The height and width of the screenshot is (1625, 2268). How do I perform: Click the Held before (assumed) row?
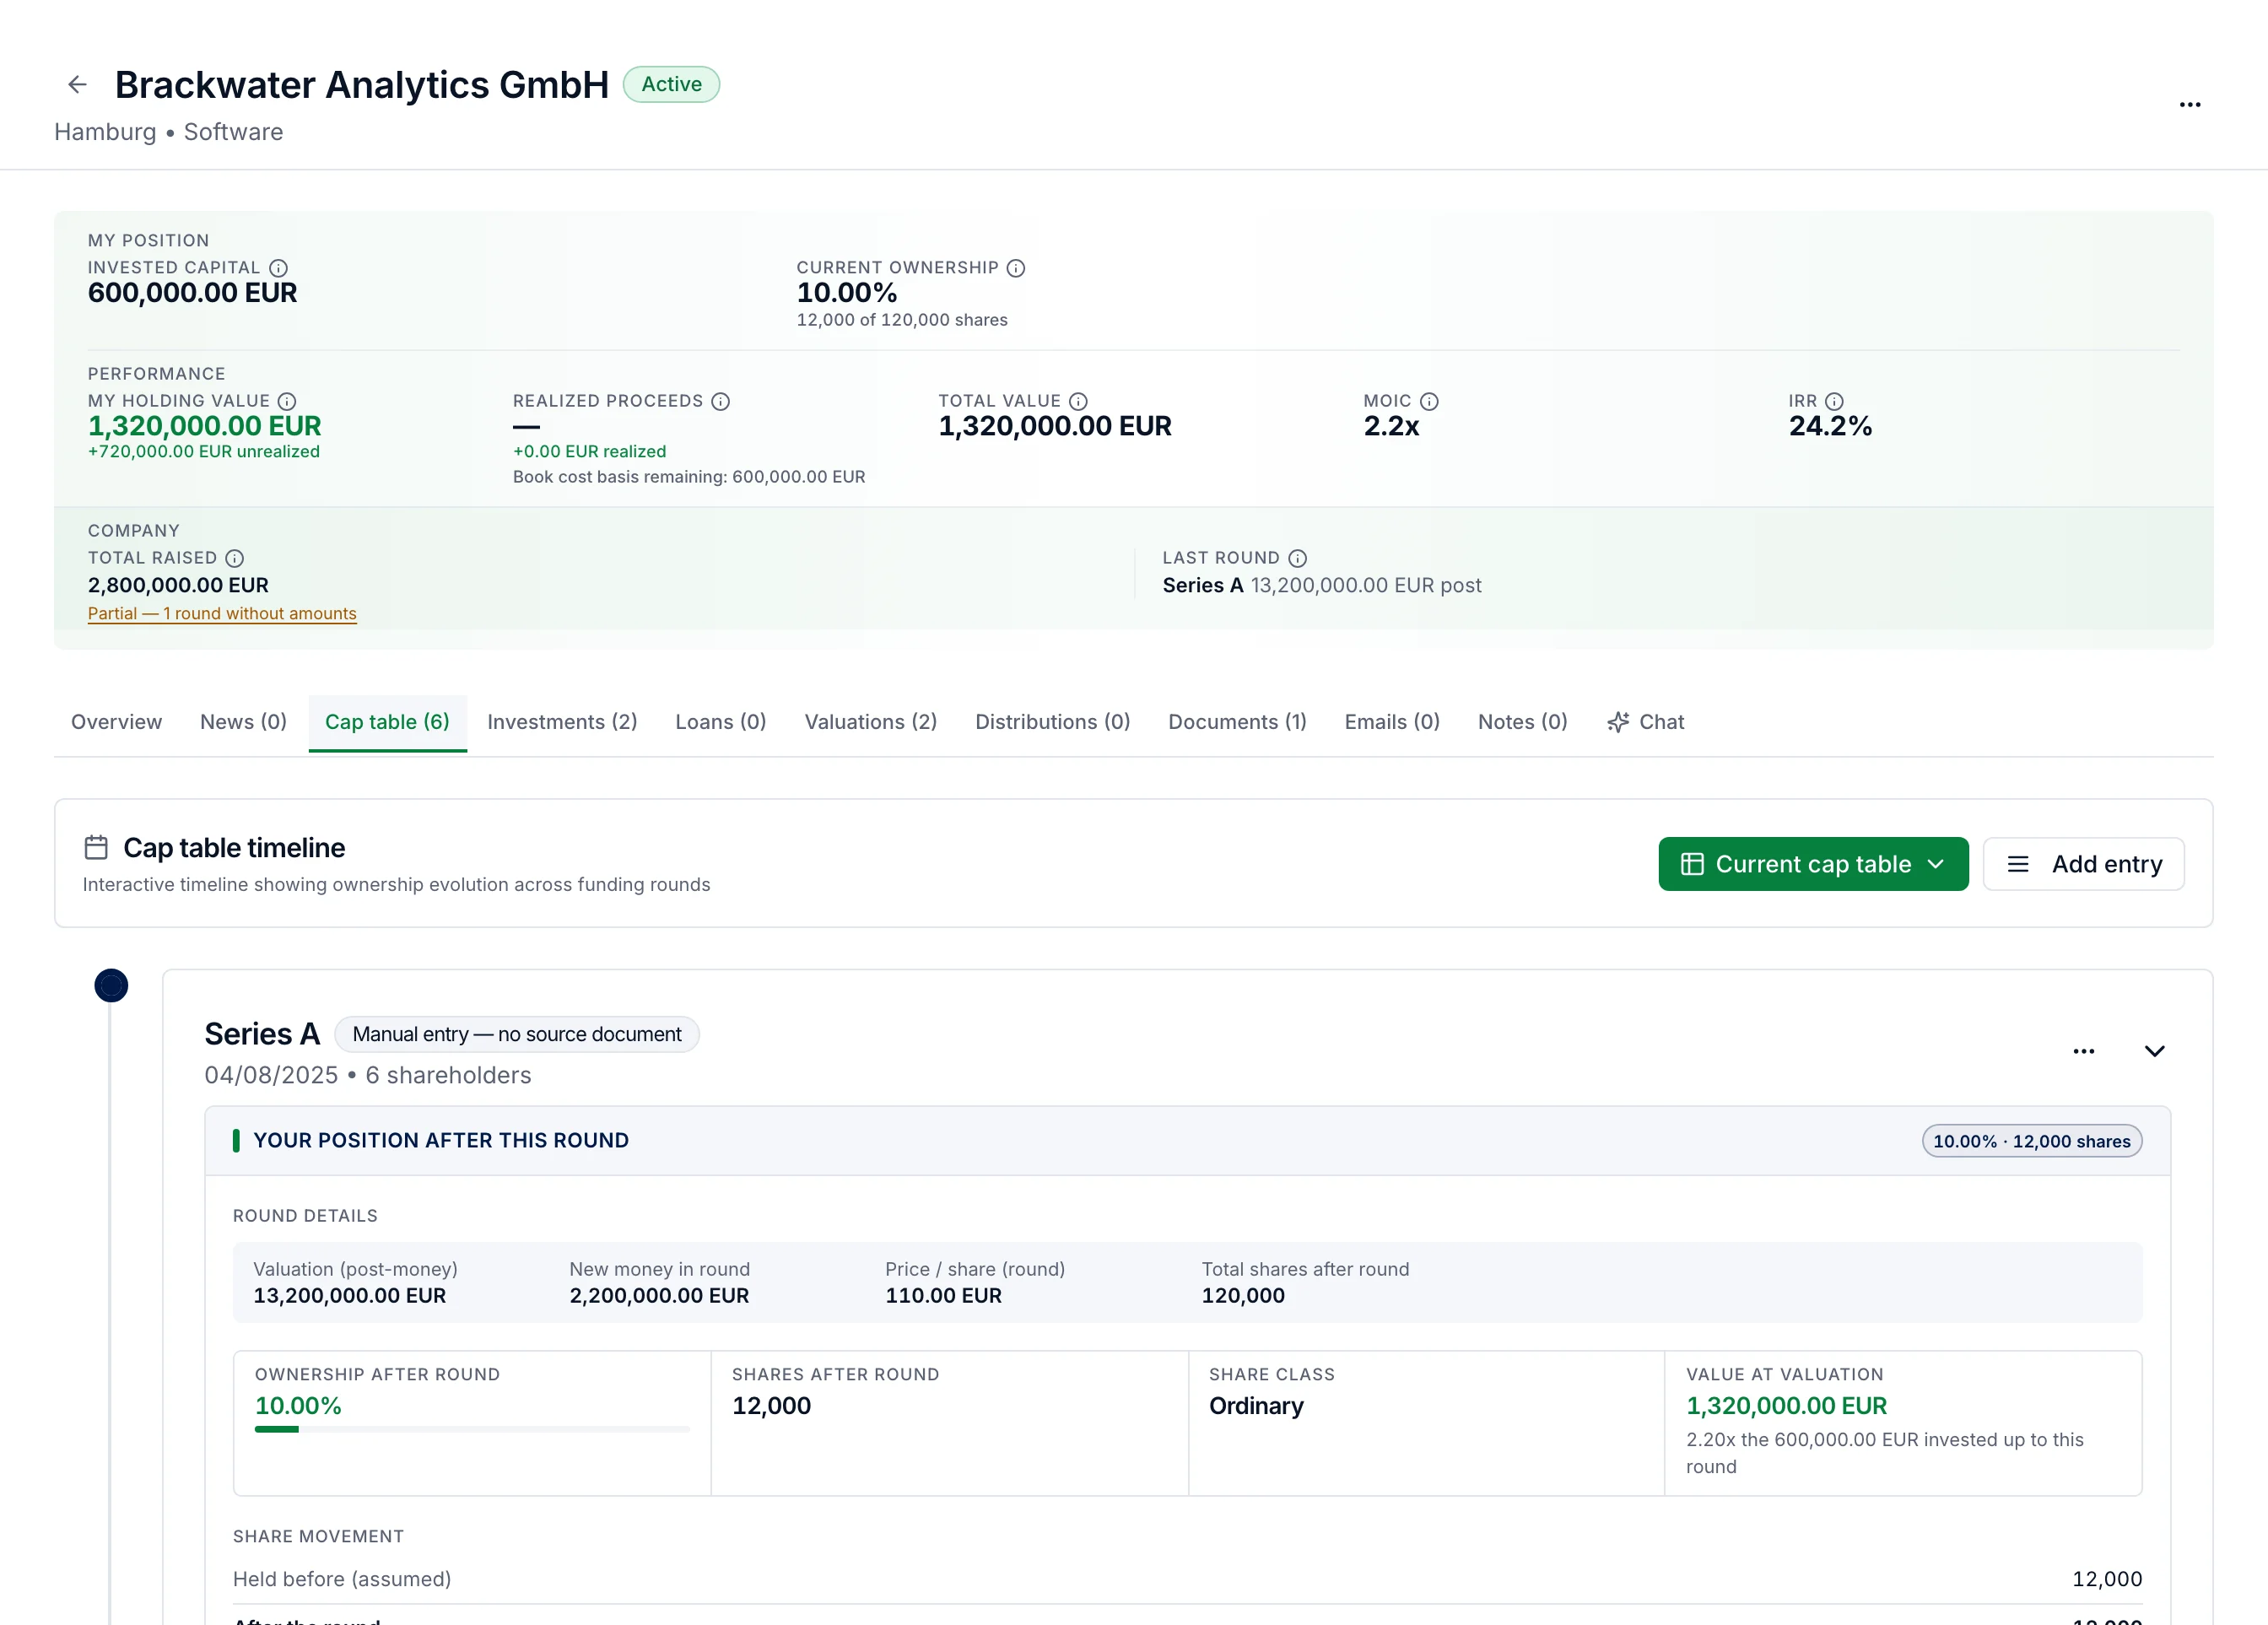click(1187, 1579)
